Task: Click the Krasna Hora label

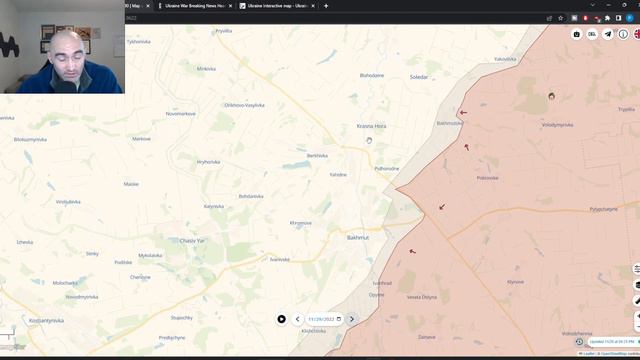Action: [x=371, y=126]
